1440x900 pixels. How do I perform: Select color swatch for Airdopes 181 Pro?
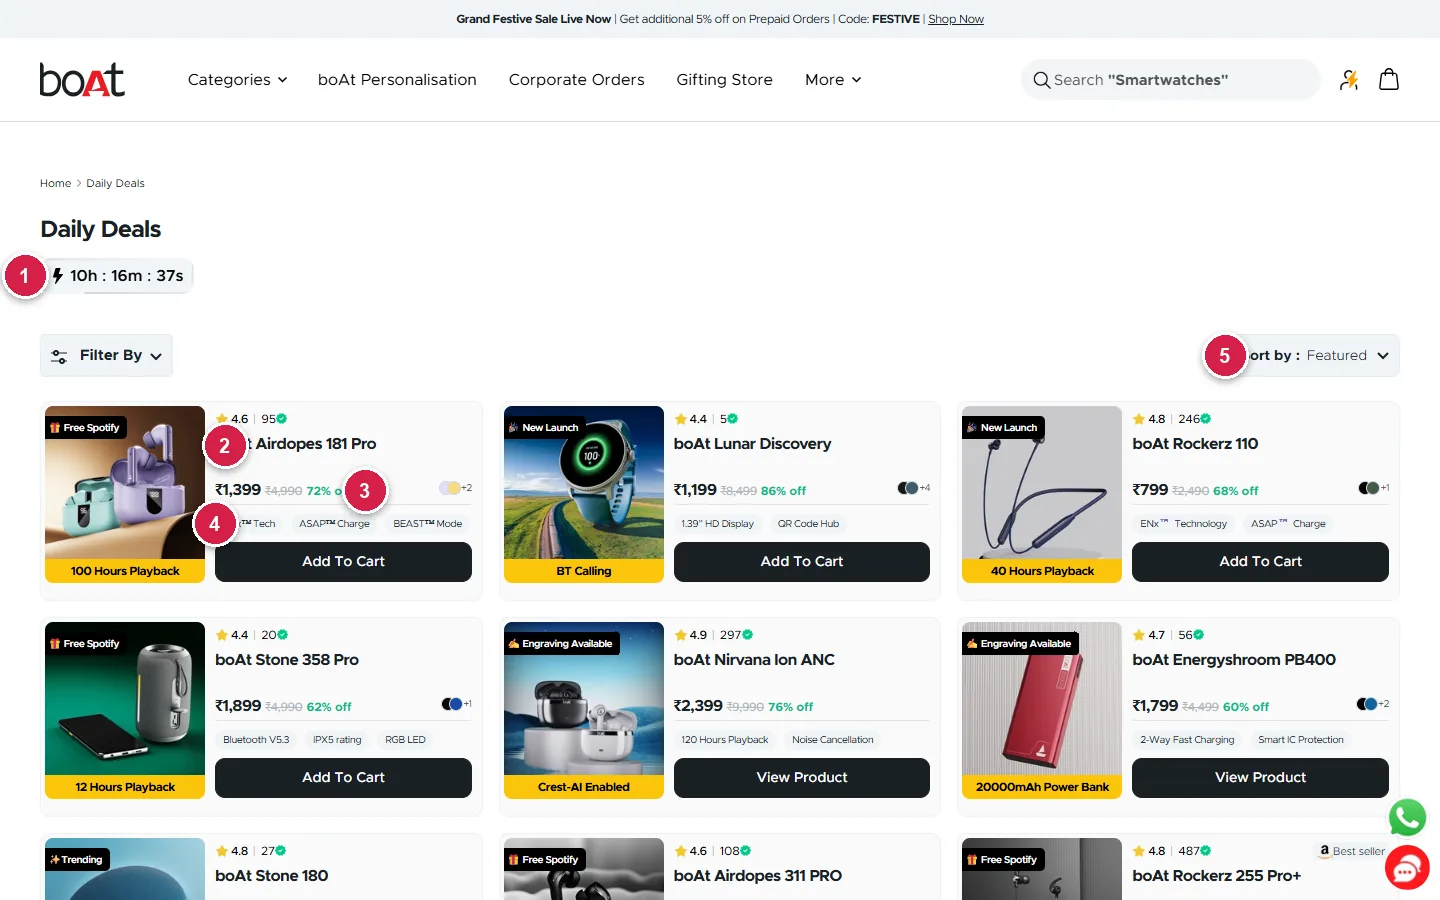[x=450, y=488]
